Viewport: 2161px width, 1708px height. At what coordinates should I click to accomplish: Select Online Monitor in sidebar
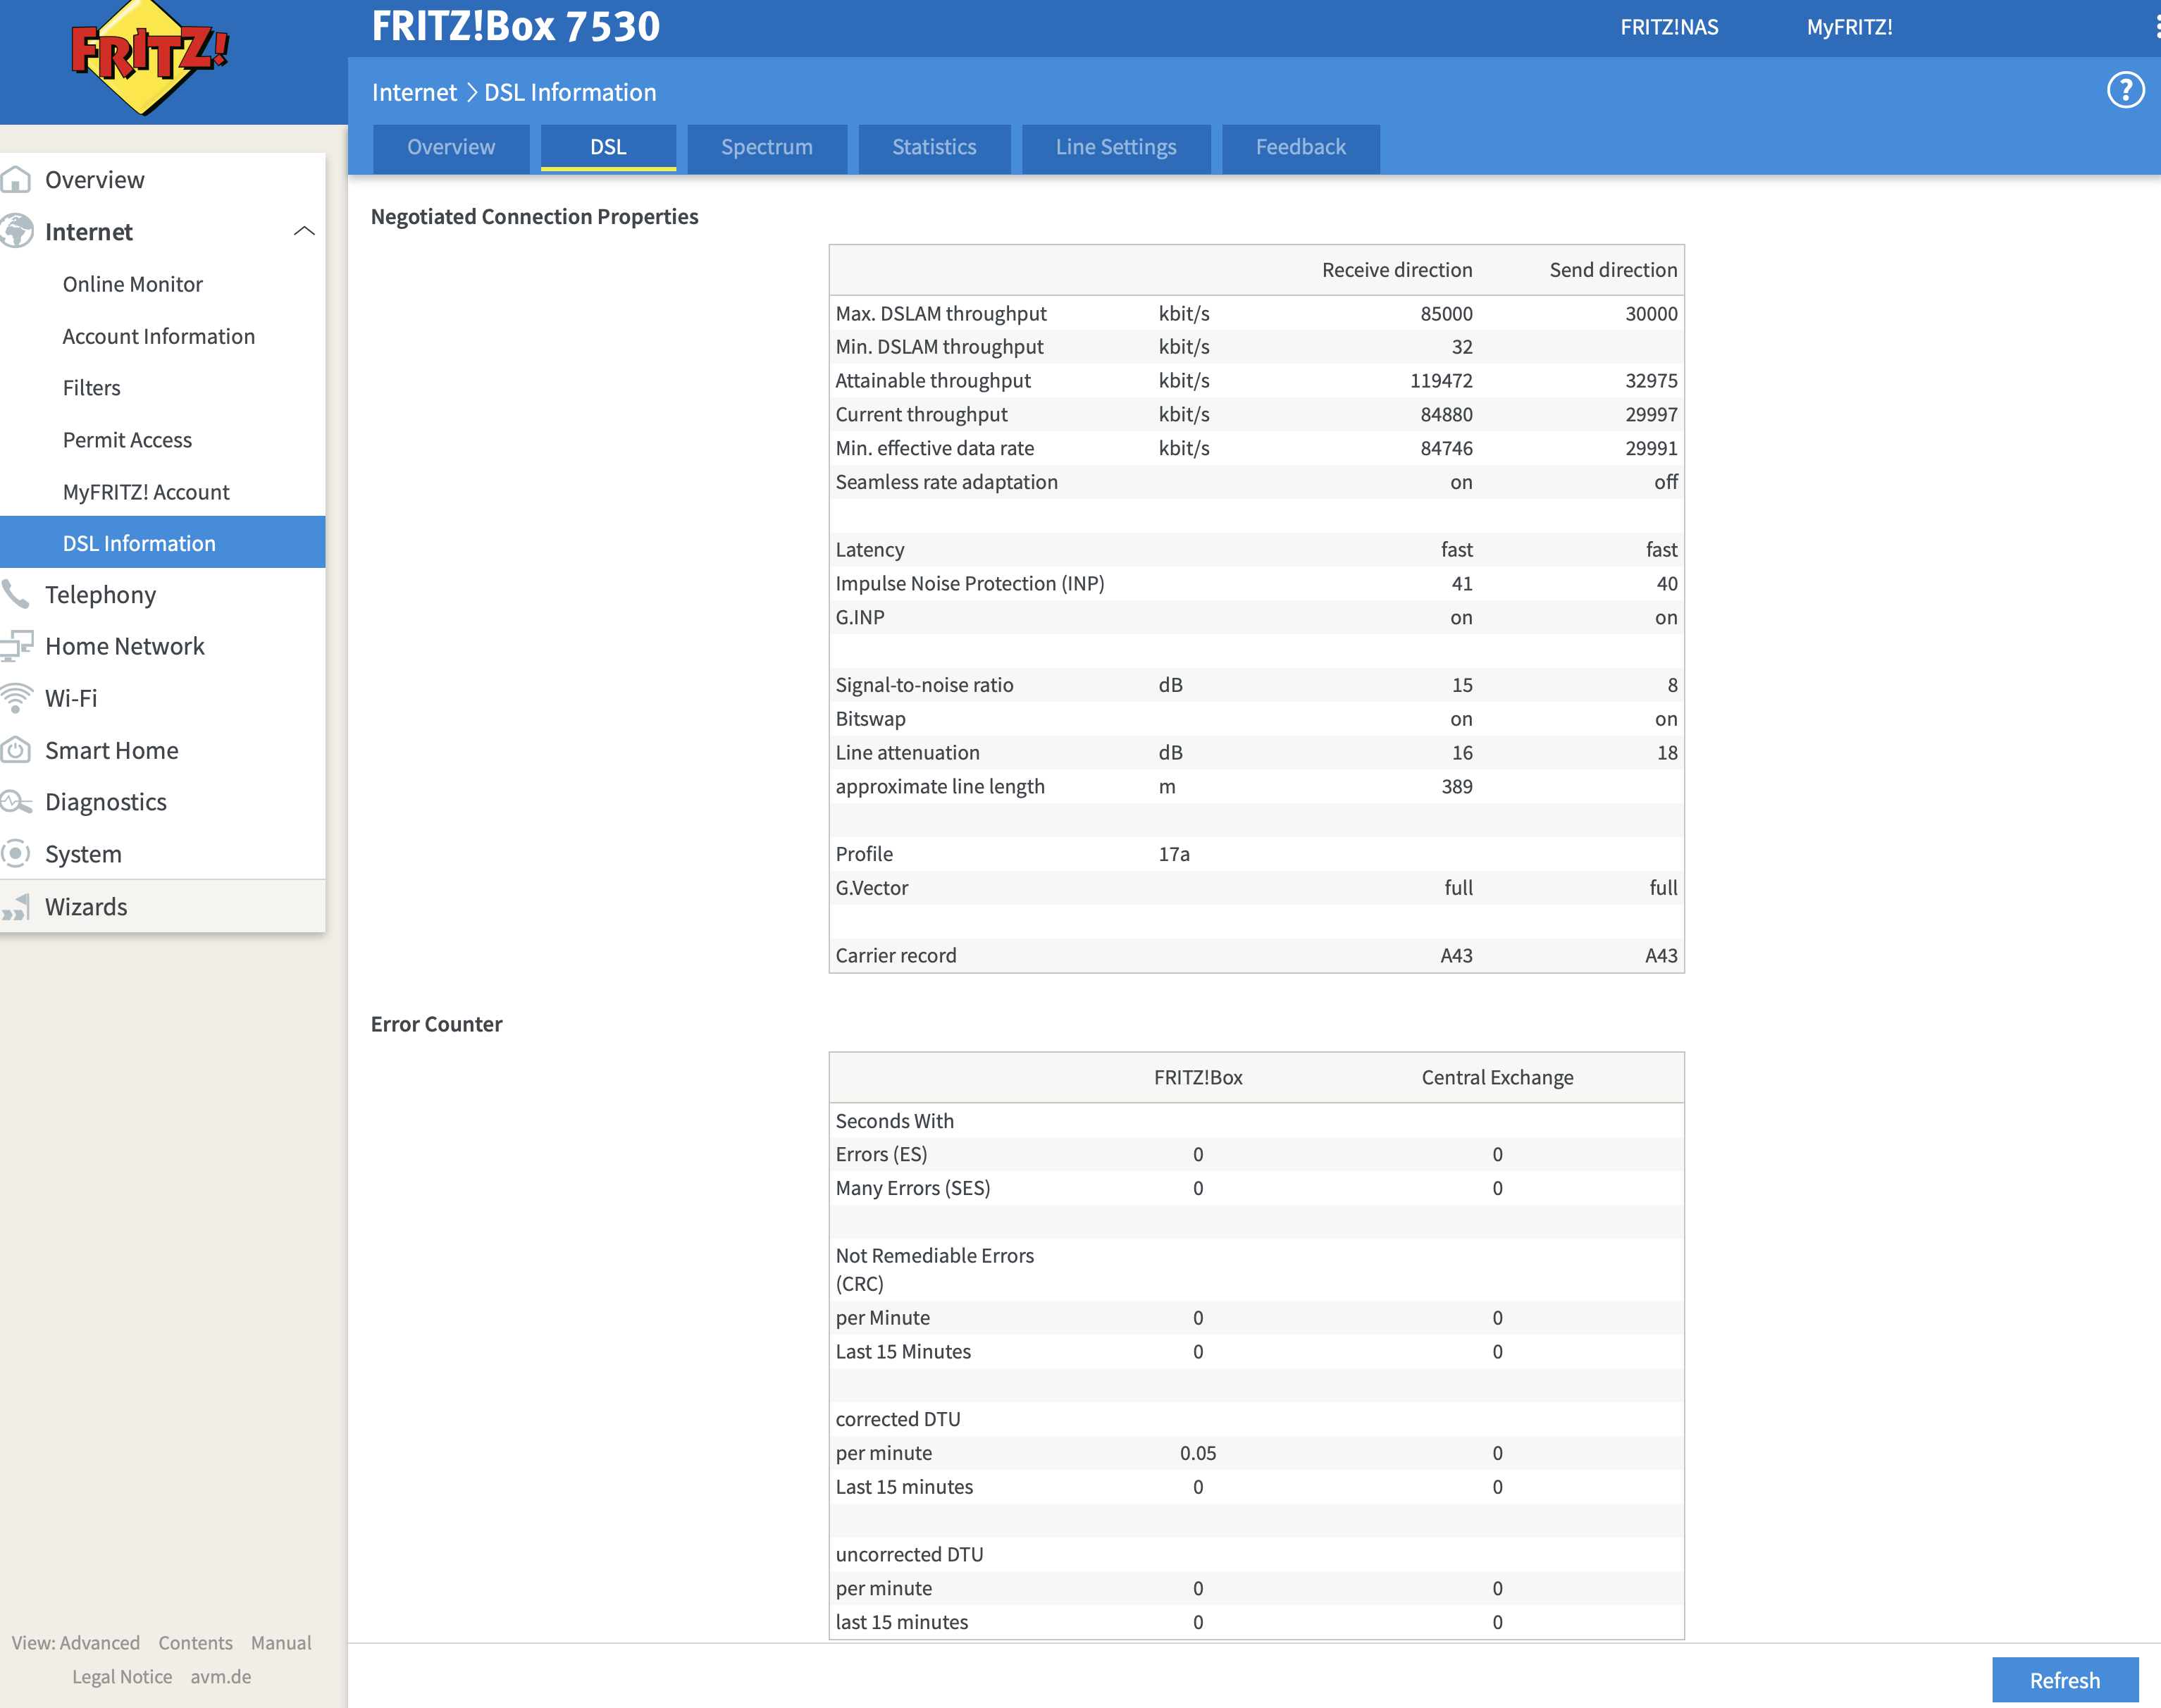click(132, 284)
